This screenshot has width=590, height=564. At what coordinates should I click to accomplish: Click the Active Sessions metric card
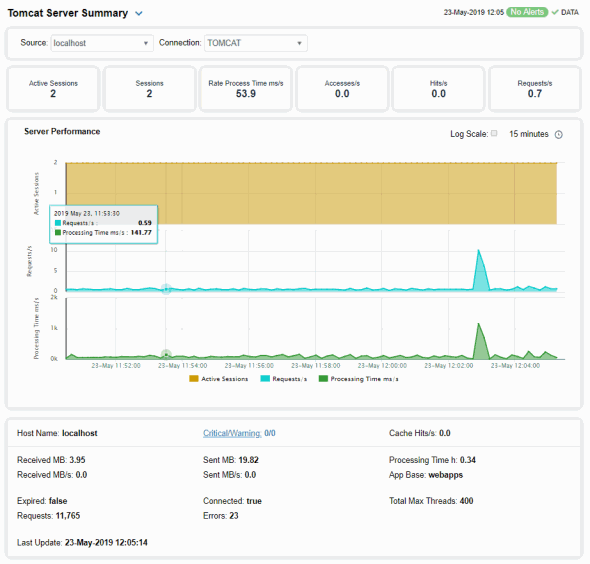pos(53,89)
